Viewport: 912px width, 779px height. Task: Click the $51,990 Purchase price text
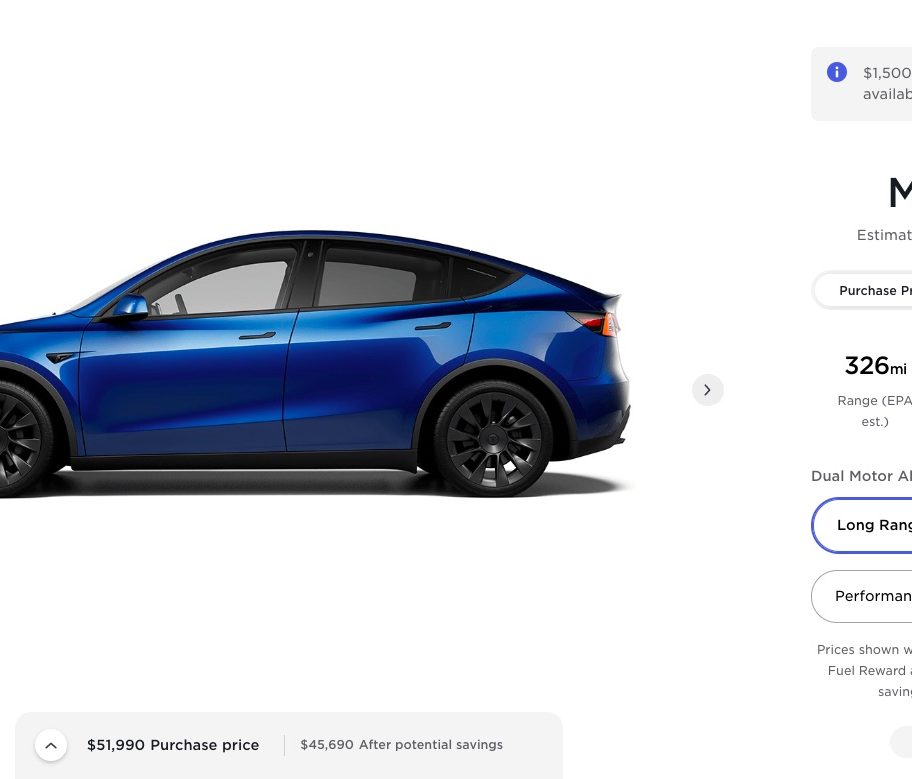point(173,745)
